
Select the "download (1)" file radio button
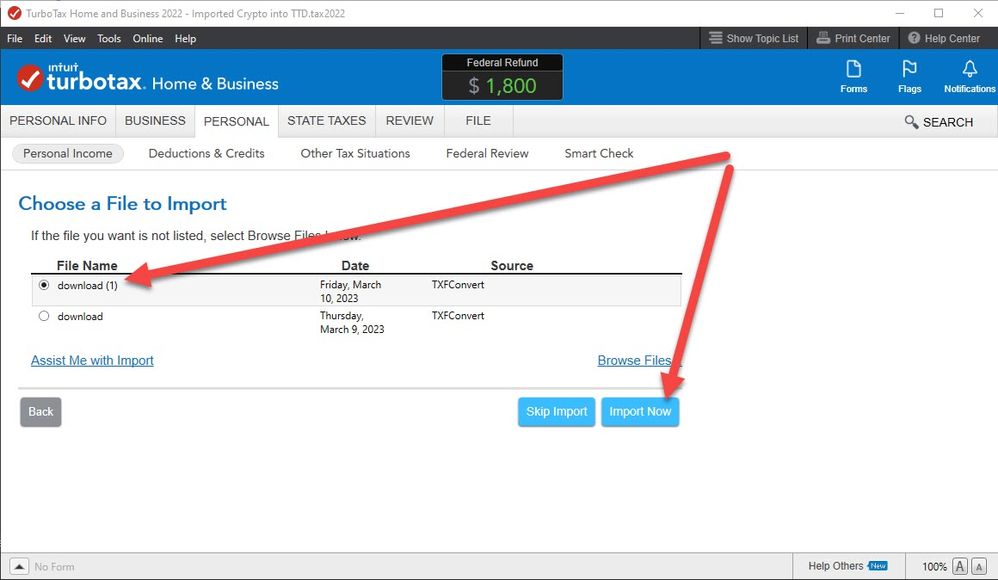click(44, 285)
